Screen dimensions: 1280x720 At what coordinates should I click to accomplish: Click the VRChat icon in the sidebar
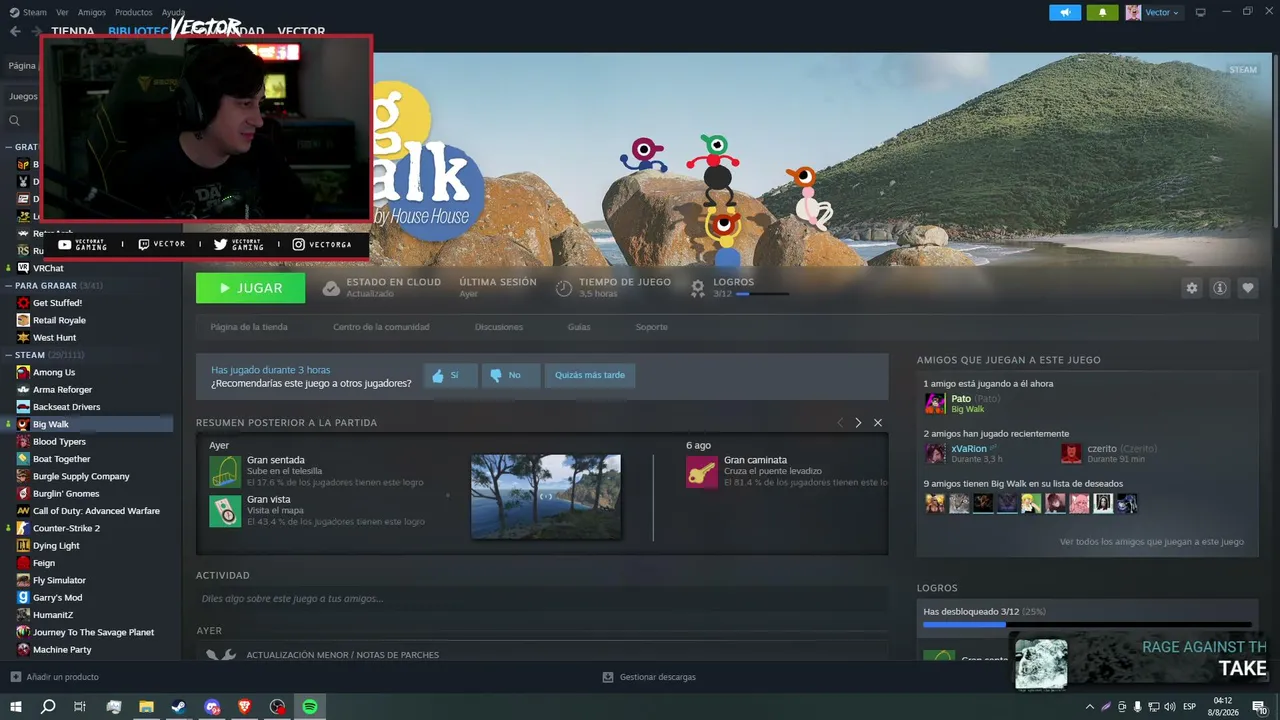(23, 268)
